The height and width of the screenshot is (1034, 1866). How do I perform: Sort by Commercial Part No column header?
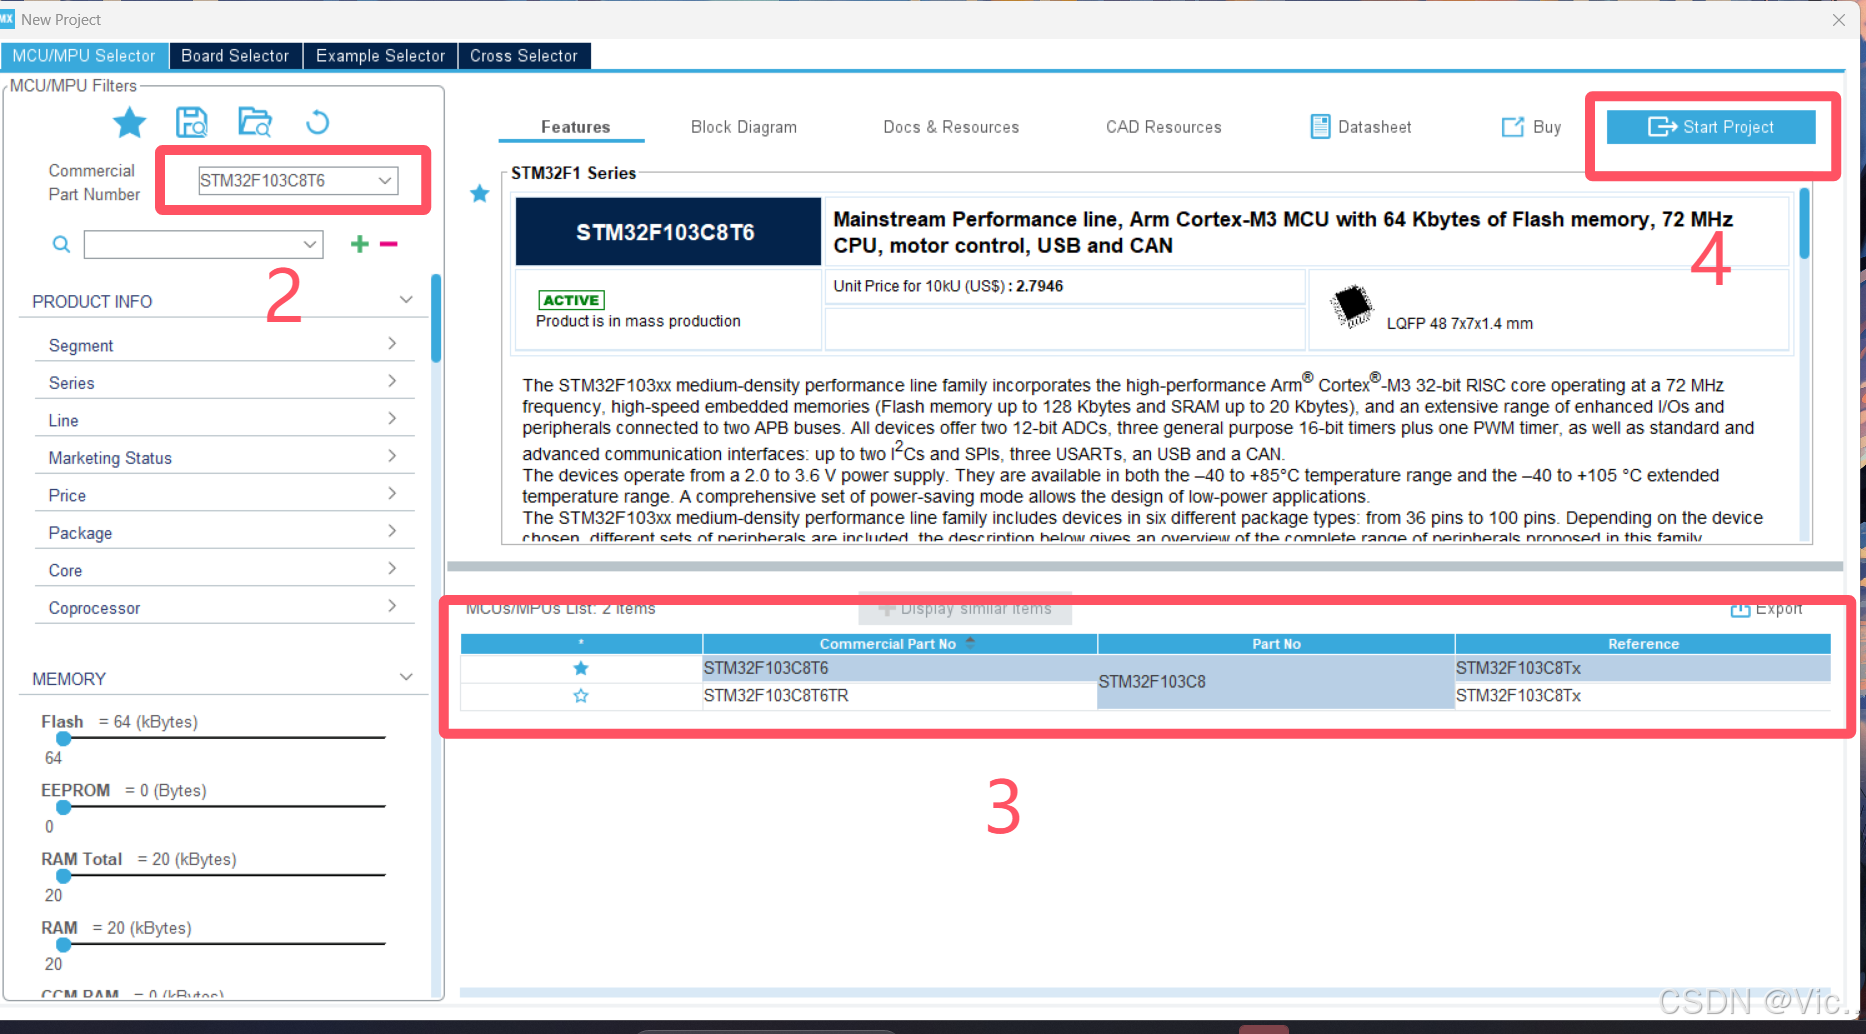coord(899,644)
